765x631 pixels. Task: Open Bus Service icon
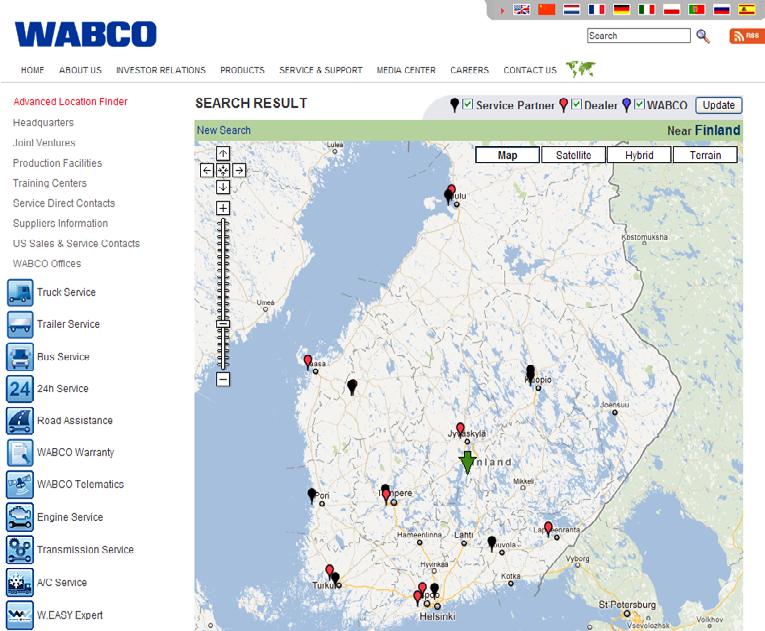click(x=20, y=357)
